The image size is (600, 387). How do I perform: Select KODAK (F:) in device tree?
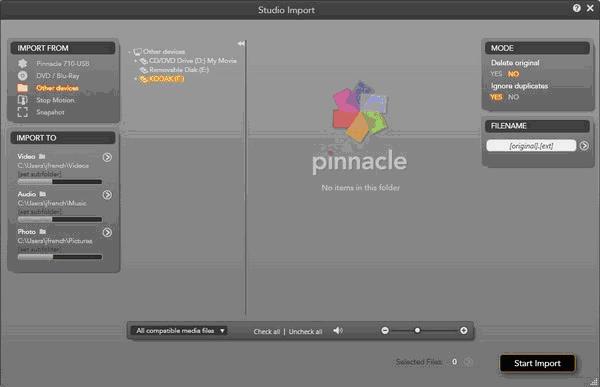point(166,79)
